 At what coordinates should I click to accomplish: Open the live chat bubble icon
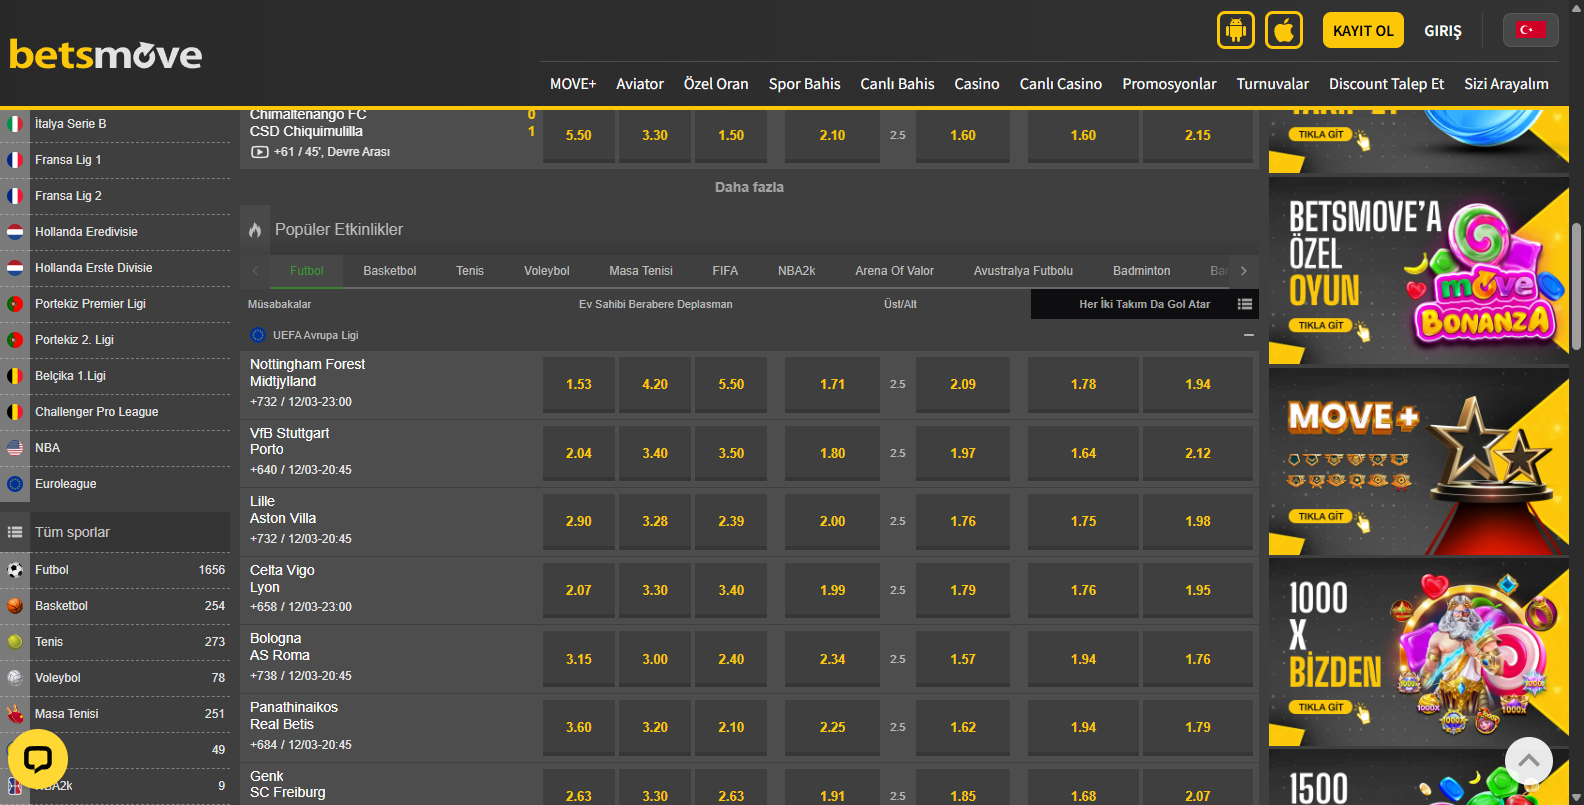(x=38, y=760)
